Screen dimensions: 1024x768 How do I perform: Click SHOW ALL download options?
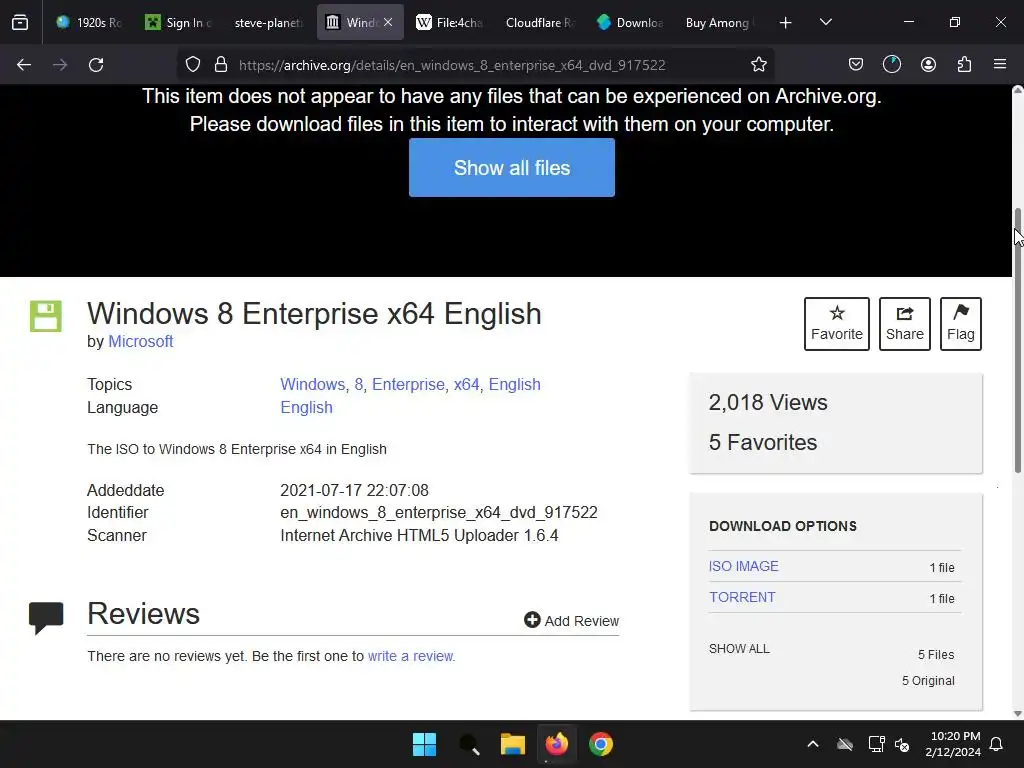(x=739, y=648)
